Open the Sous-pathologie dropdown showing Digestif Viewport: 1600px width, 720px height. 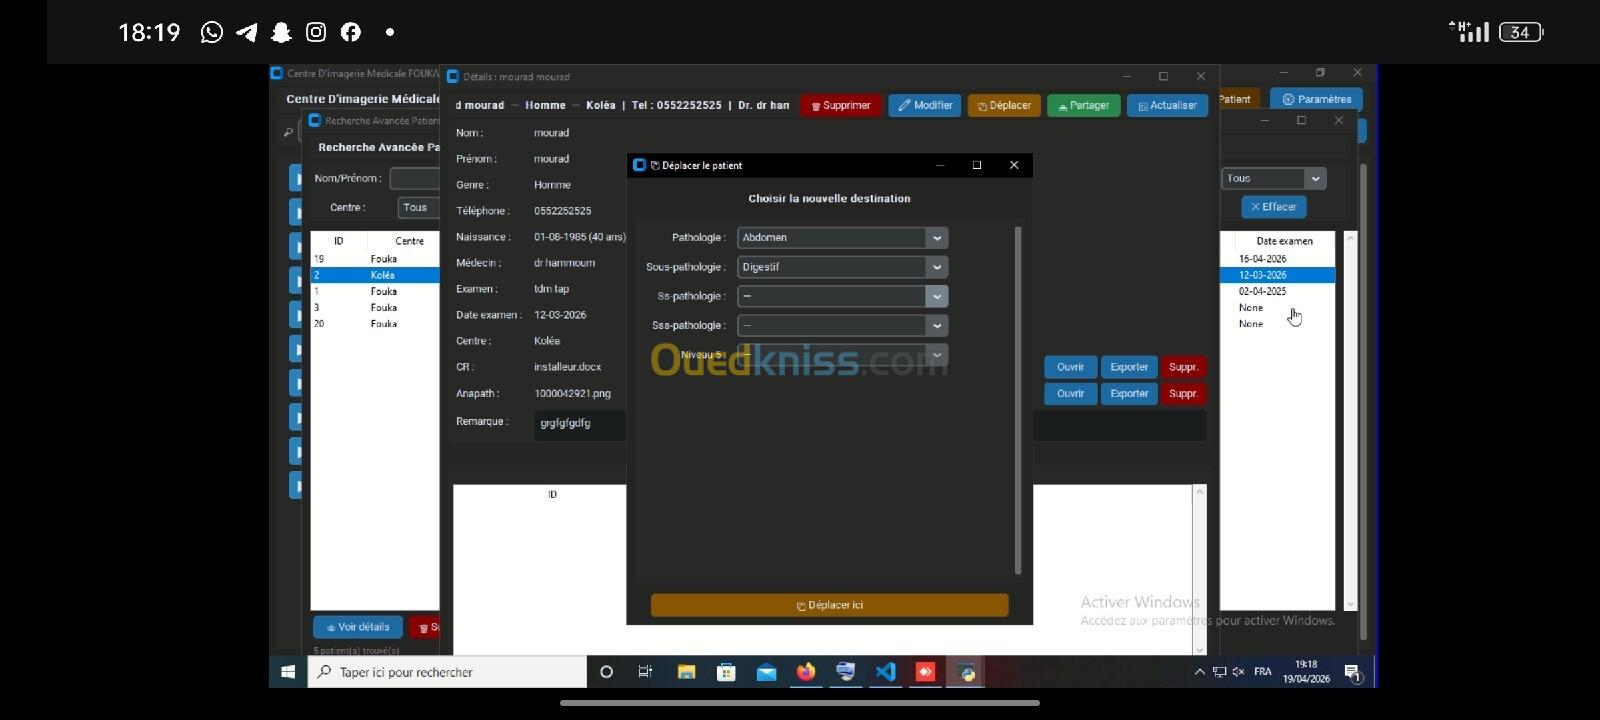pyautogui.click(x=842, y=267)
